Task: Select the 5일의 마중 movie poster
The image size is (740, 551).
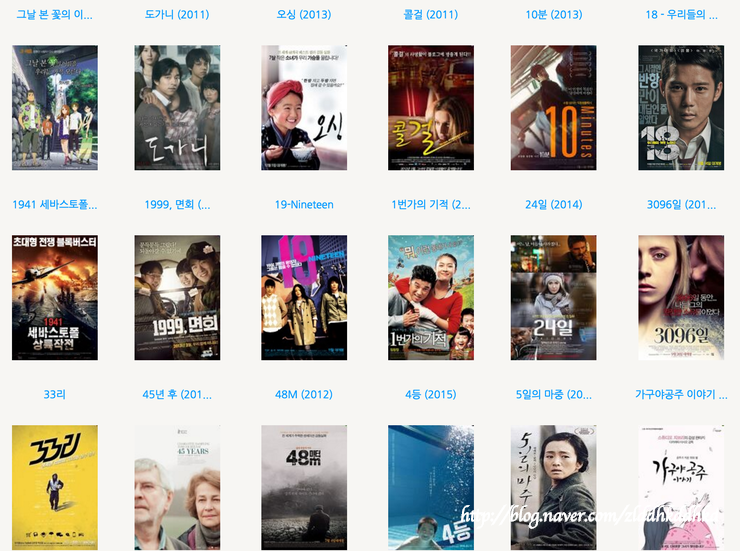Action: click(x=554, y=487)
